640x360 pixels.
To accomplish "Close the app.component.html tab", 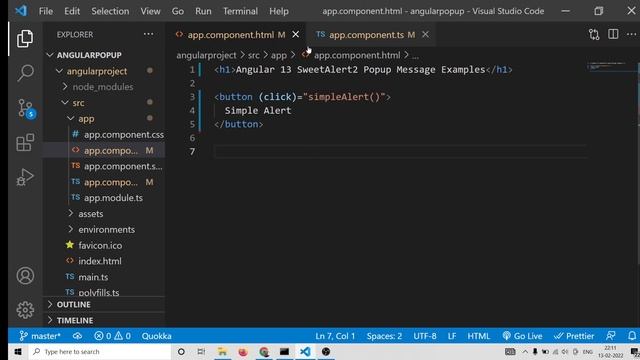I will tap(296, 35).
